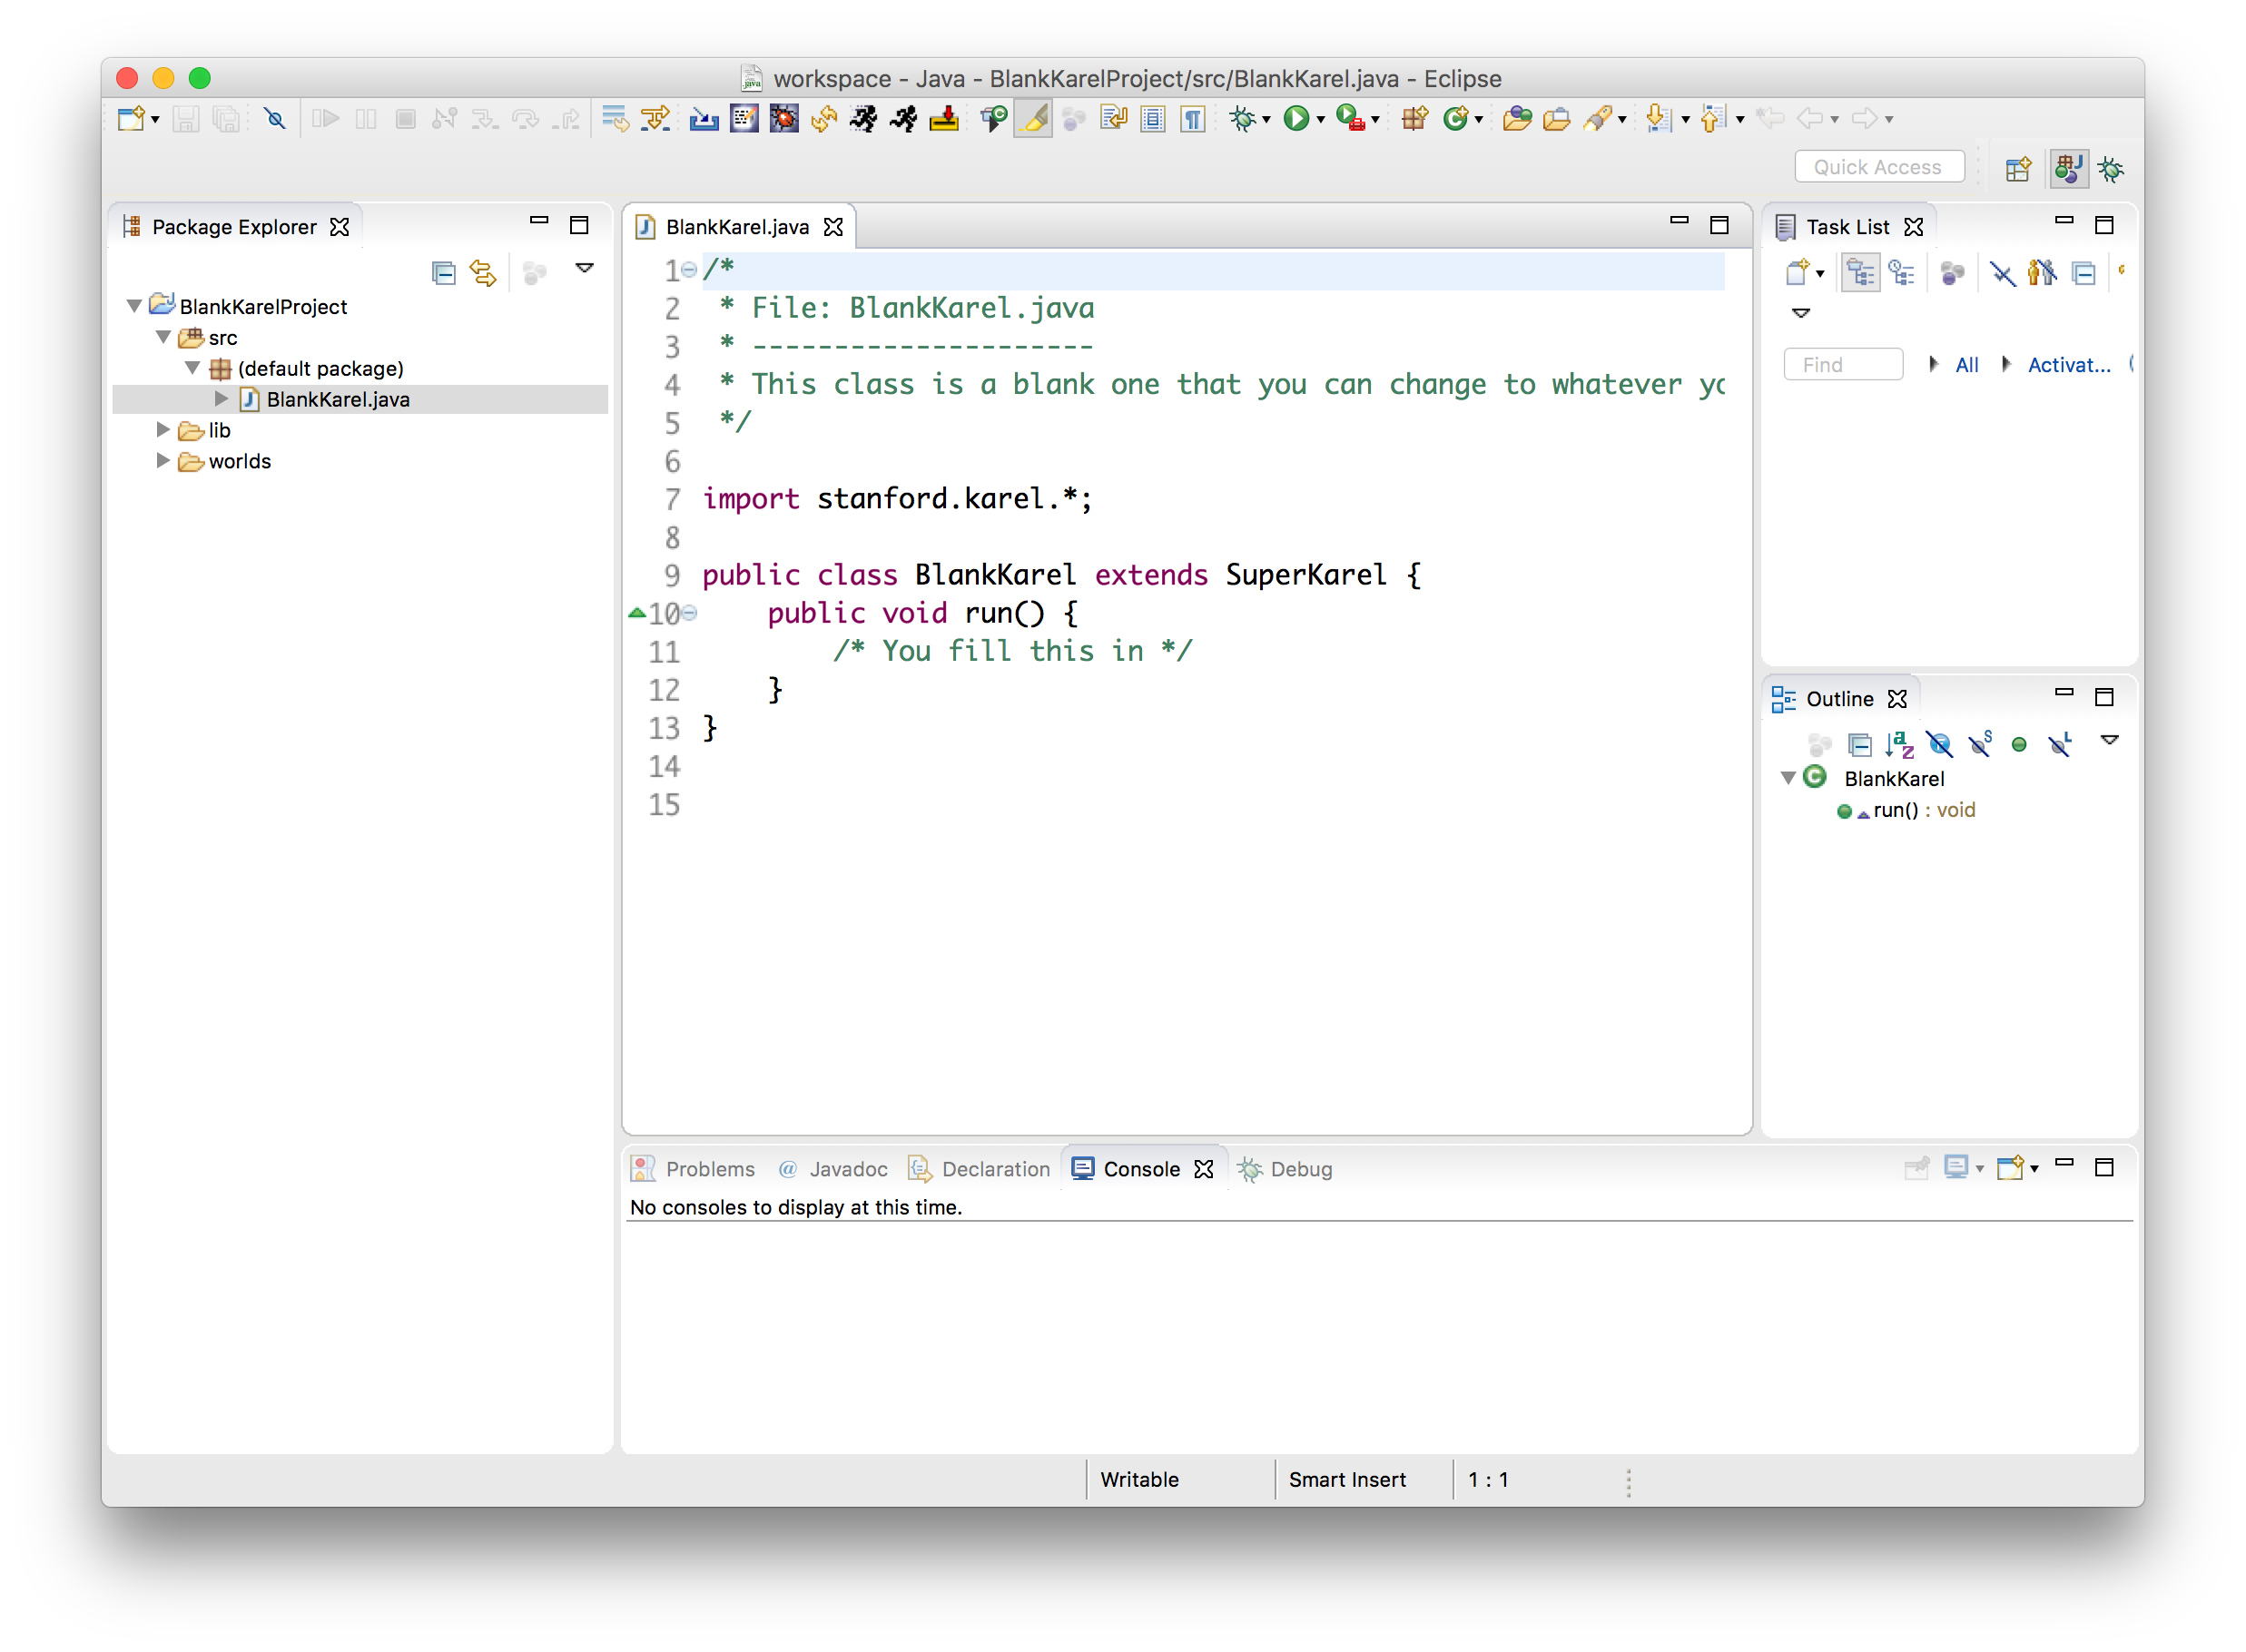
Task: Toggle Categorized view in Task List
Action: (x=1860, y=272)
